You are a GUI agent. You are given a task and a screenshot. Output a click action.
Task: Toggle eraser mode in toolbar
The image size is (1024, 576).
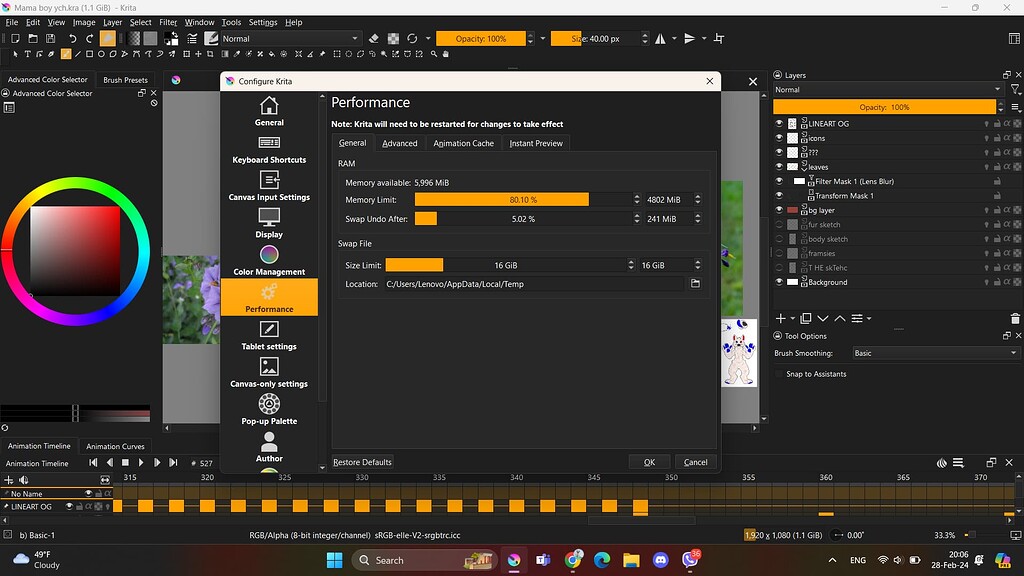pyautogui.click(x=374, y=39)
